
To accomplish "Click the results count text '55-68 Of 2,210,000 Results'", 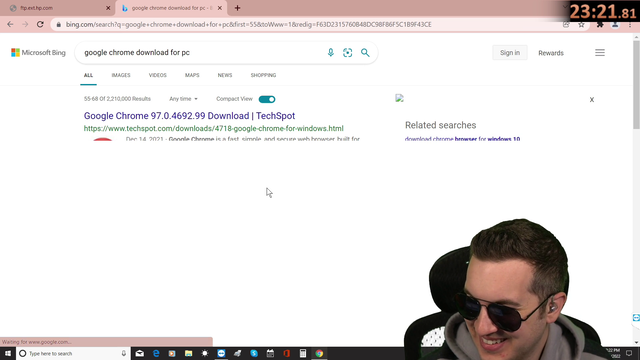I will [117, 99].
